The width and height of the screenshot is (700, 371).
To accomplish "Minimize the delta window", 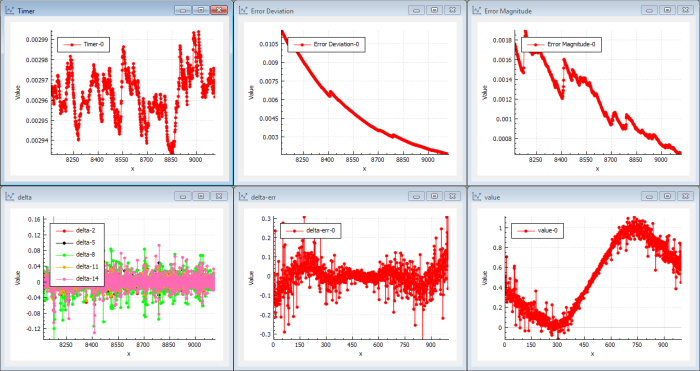I will point(183,196).
